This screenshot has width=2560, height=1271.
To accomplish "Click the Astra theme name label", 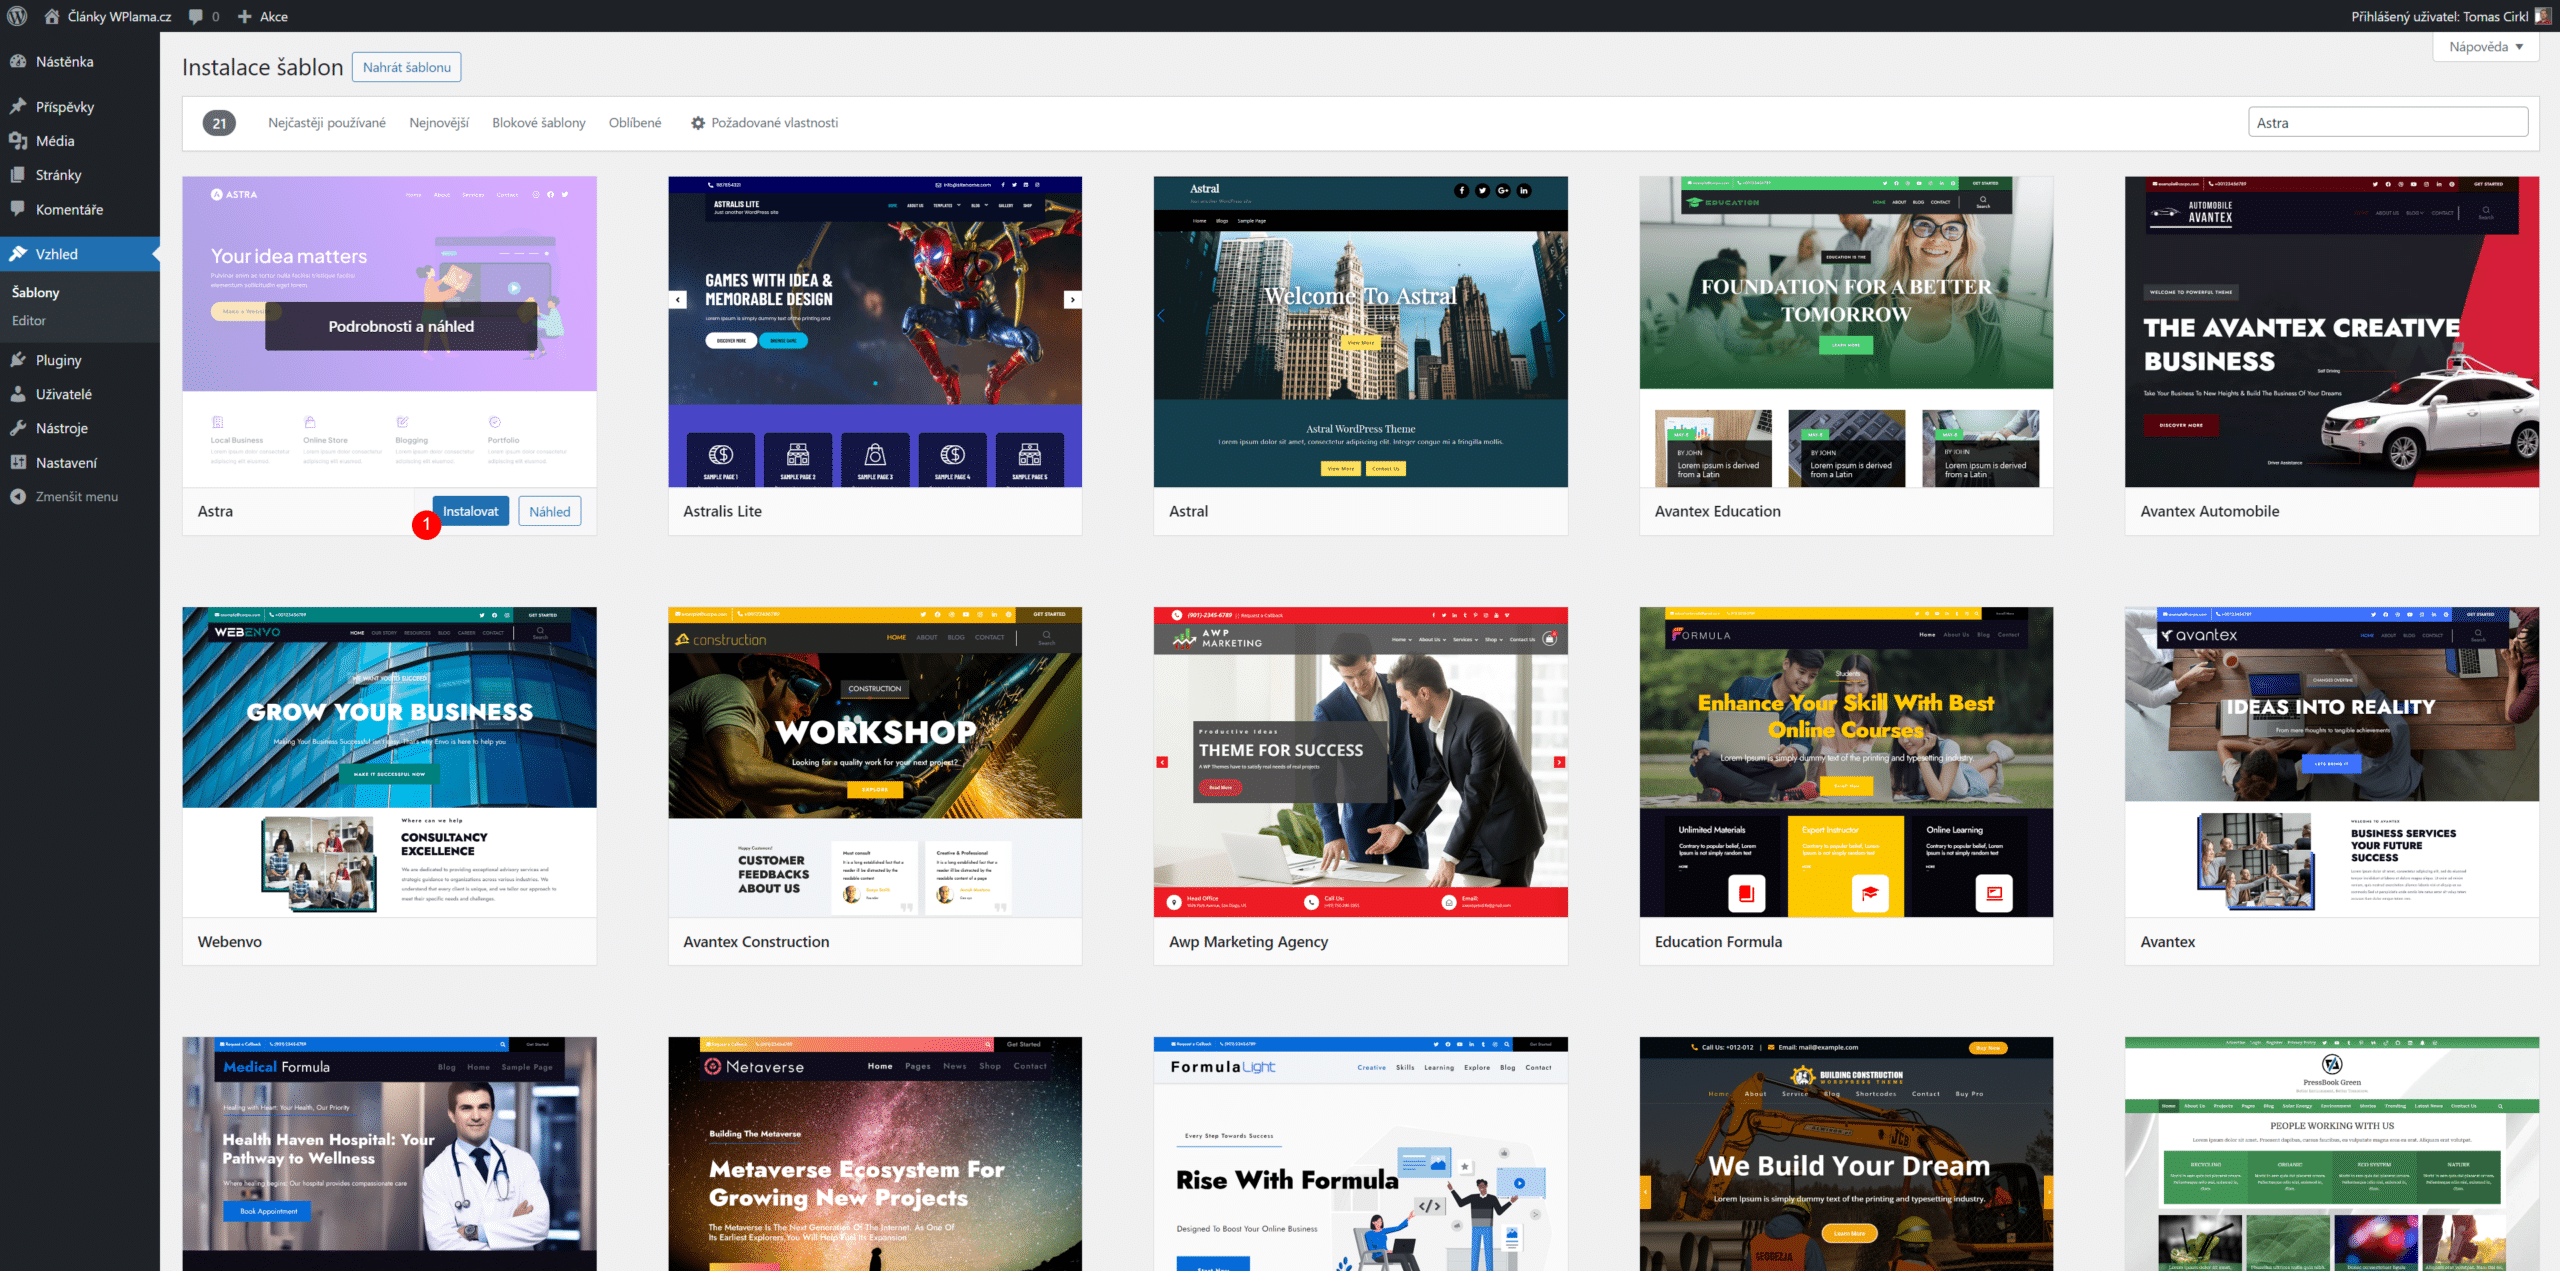I will click(x=215, y=511).
